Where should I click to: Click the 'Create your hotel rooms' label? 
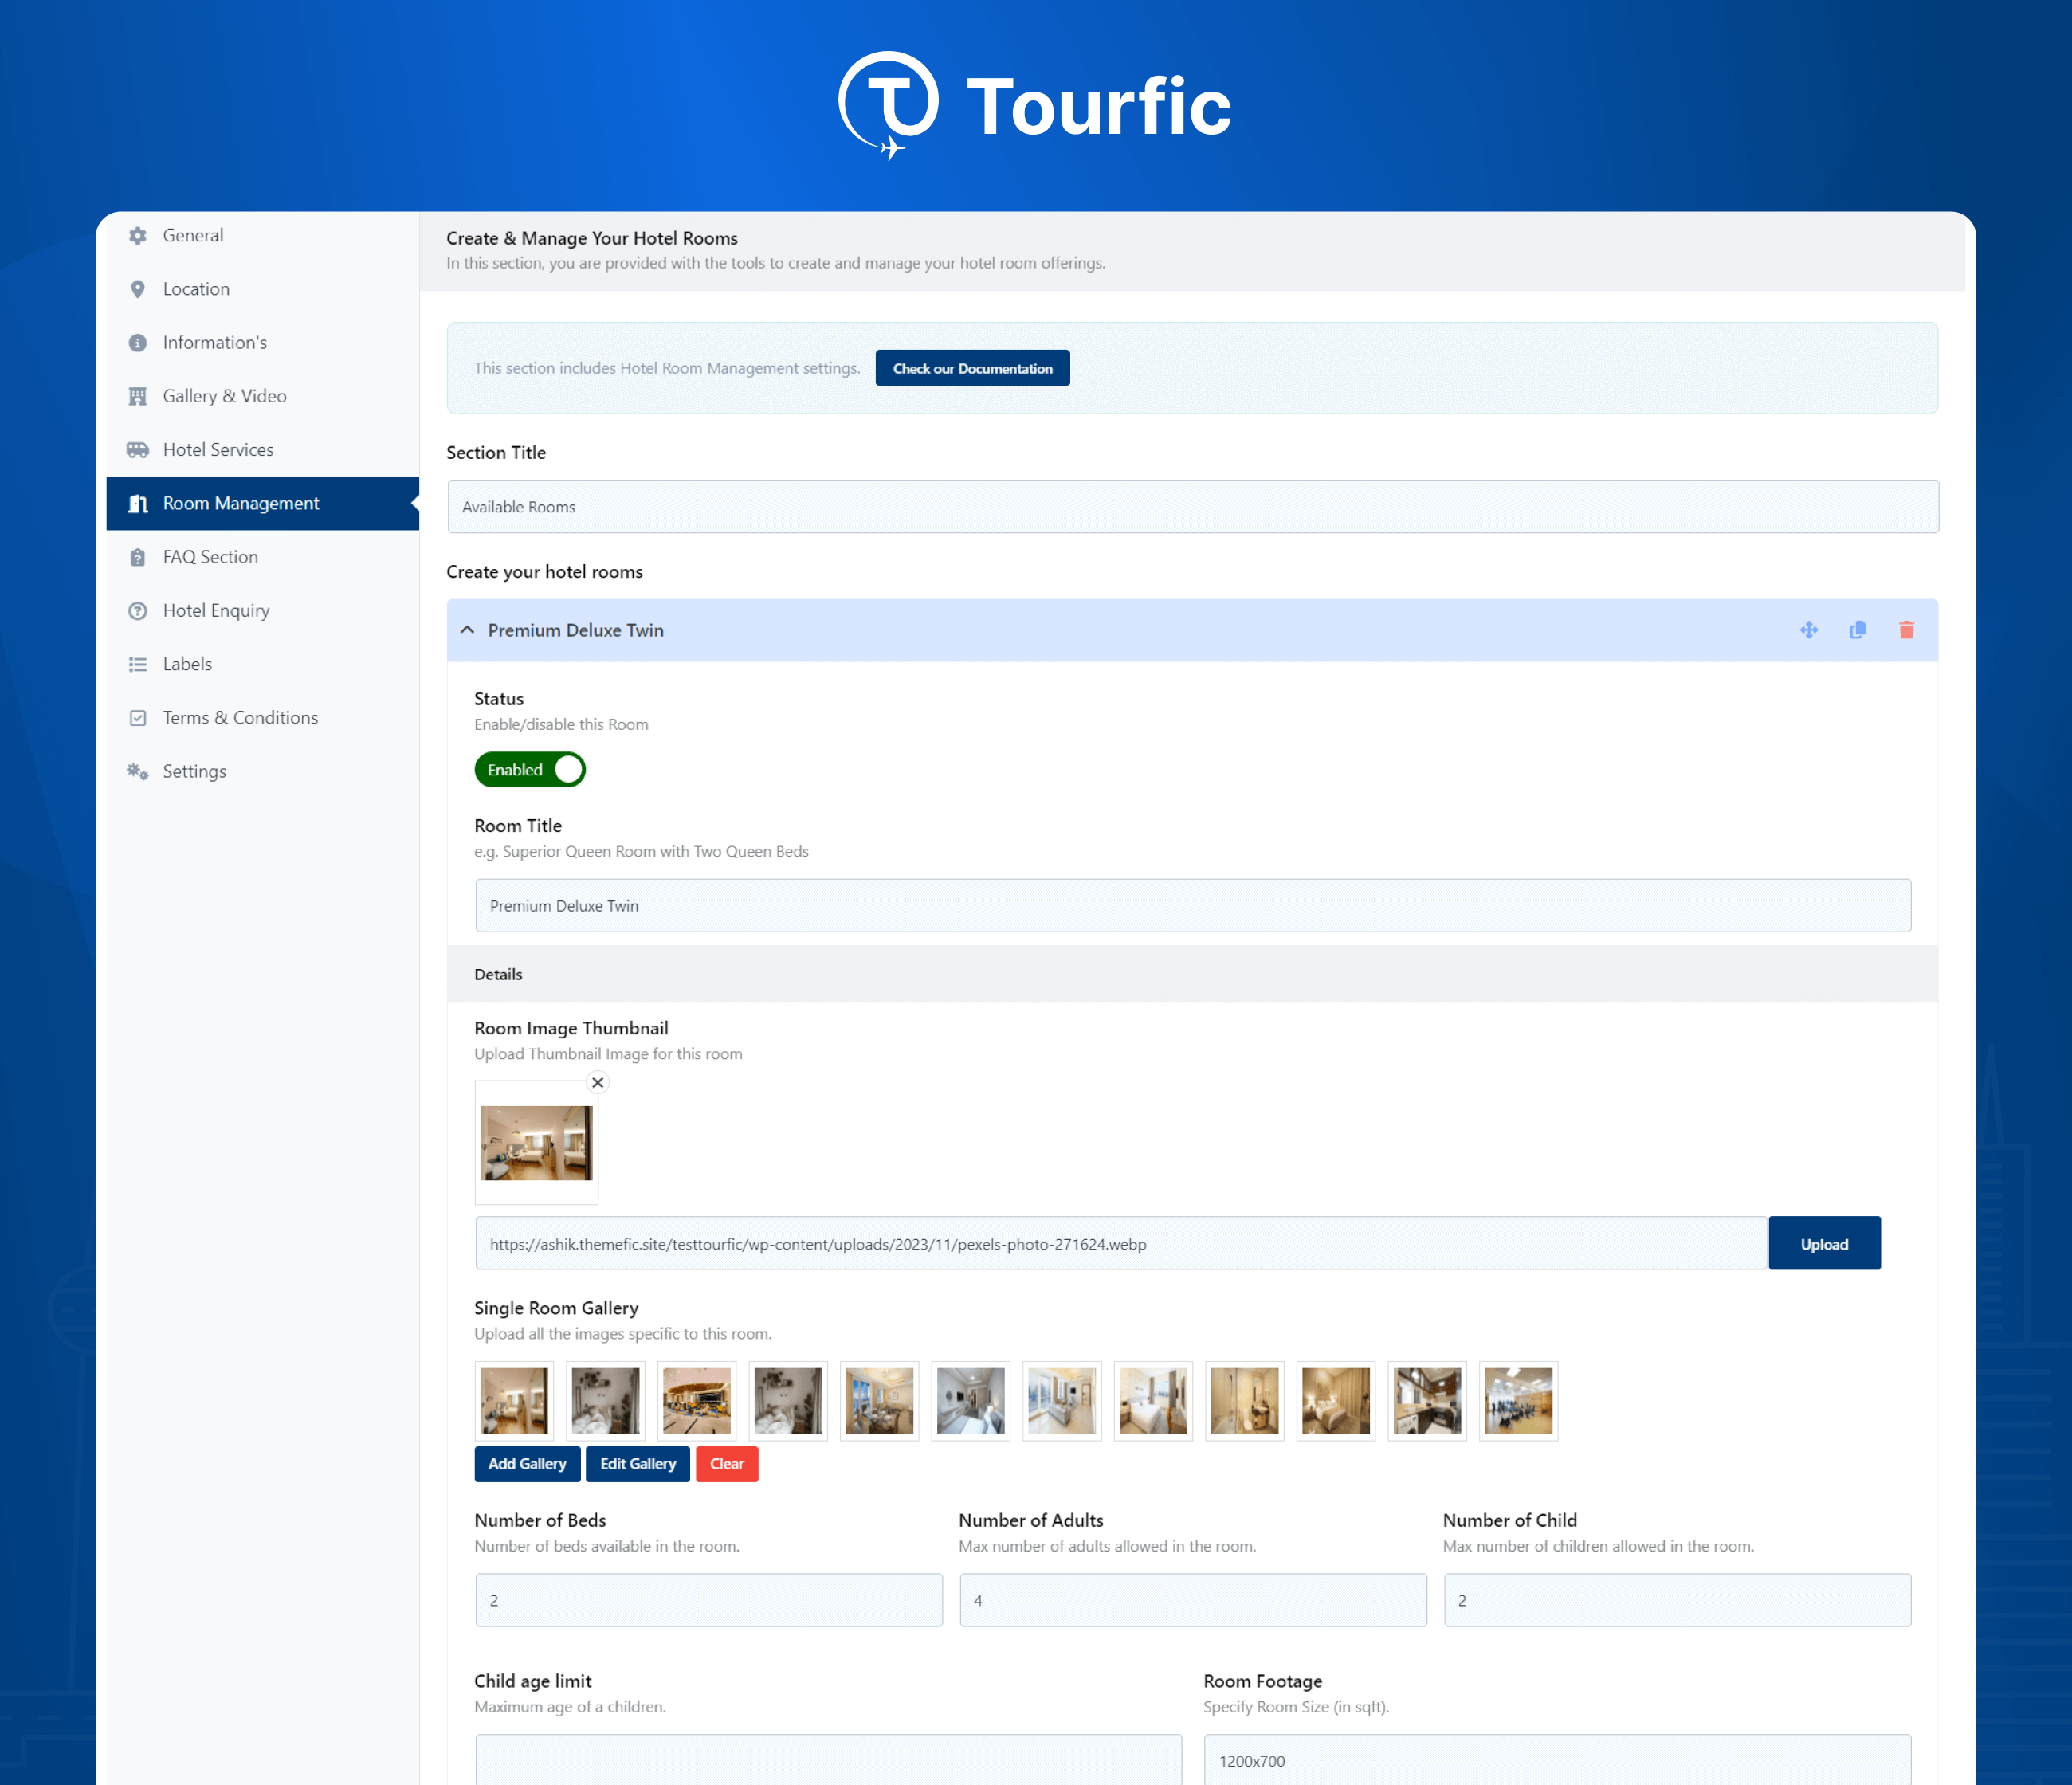tap(545, 572)
